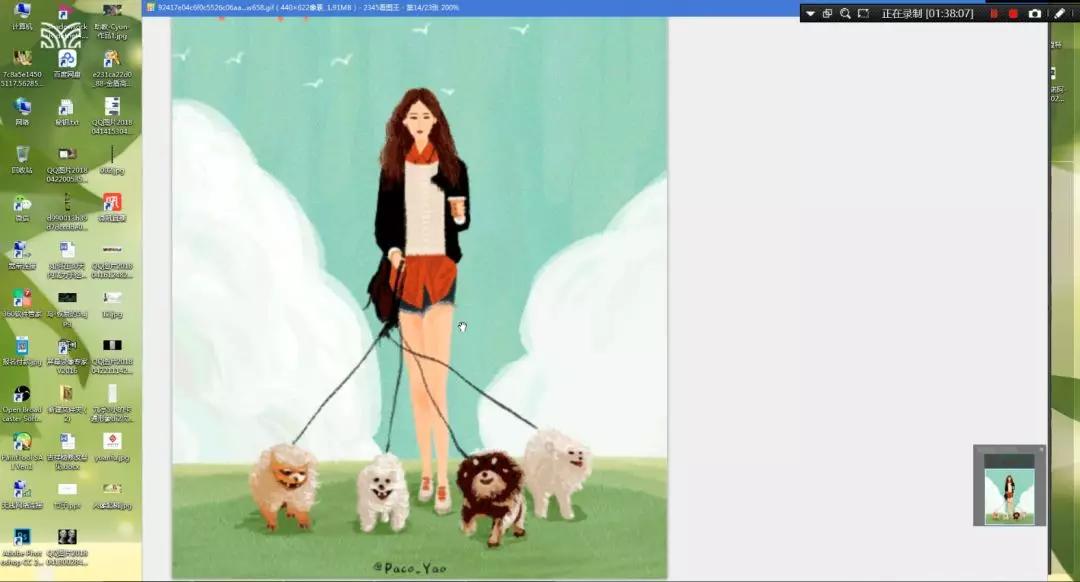
Task: Open the recorder toolbar dropdown arrow
Action: (x=810, y=14)
